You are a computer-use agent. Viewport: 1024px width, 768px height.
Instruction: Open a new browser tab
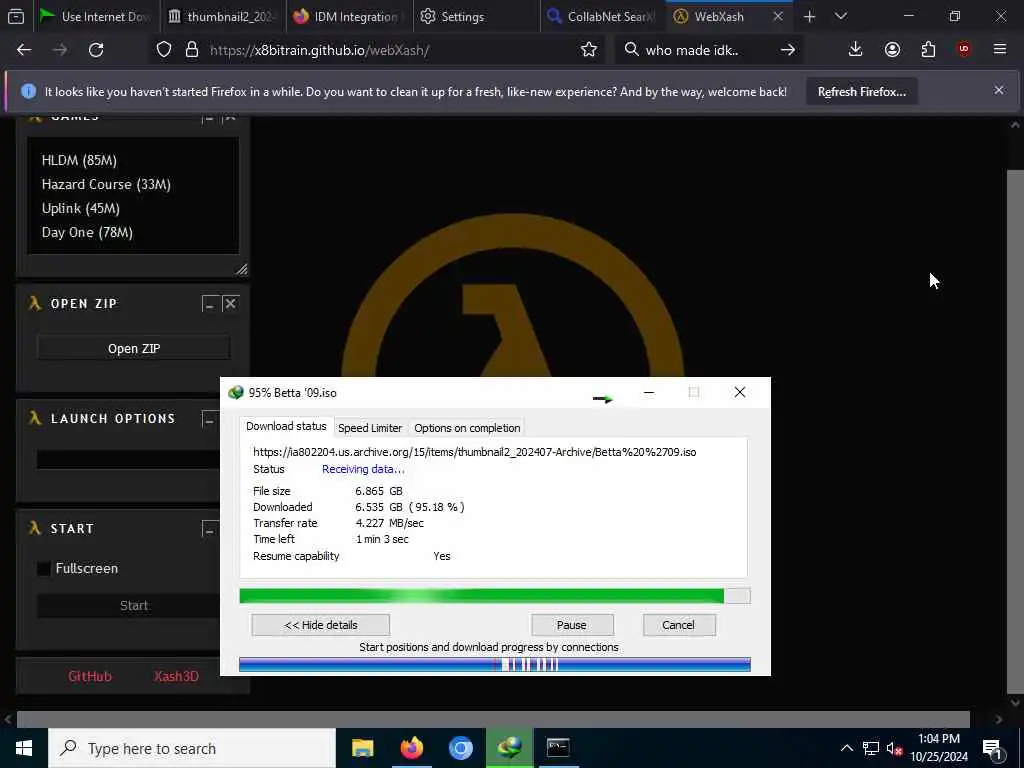point(809,17)
